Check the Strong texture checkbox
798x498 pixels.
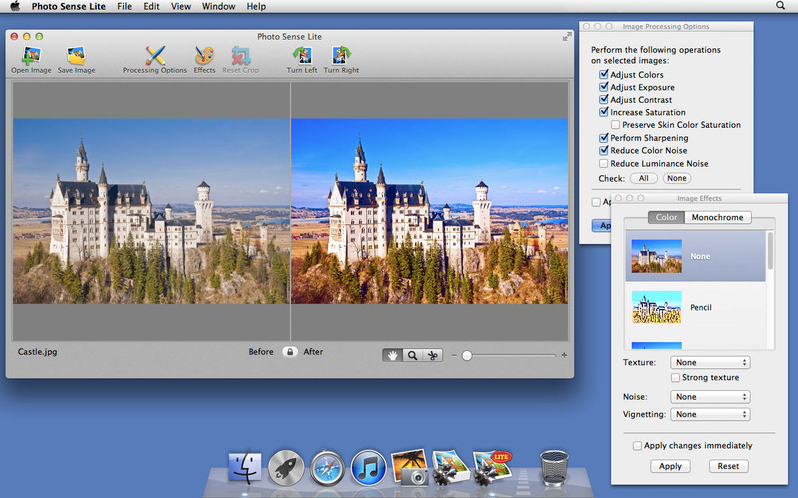click(675, 377)
